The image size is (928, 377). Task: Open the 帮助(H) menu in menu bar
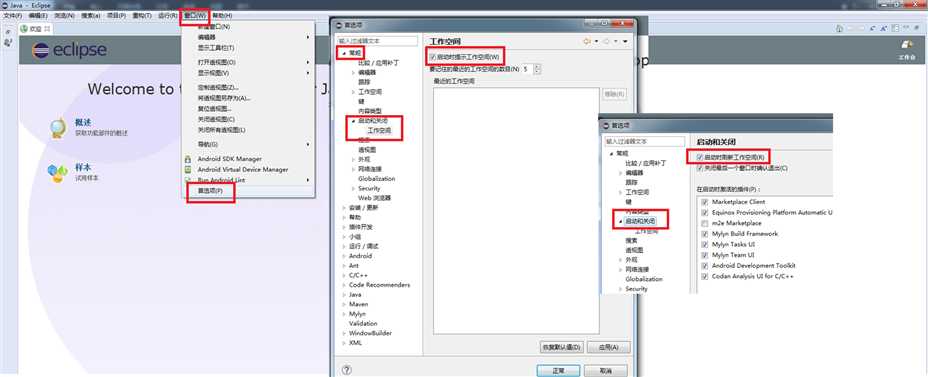[222, 15]
